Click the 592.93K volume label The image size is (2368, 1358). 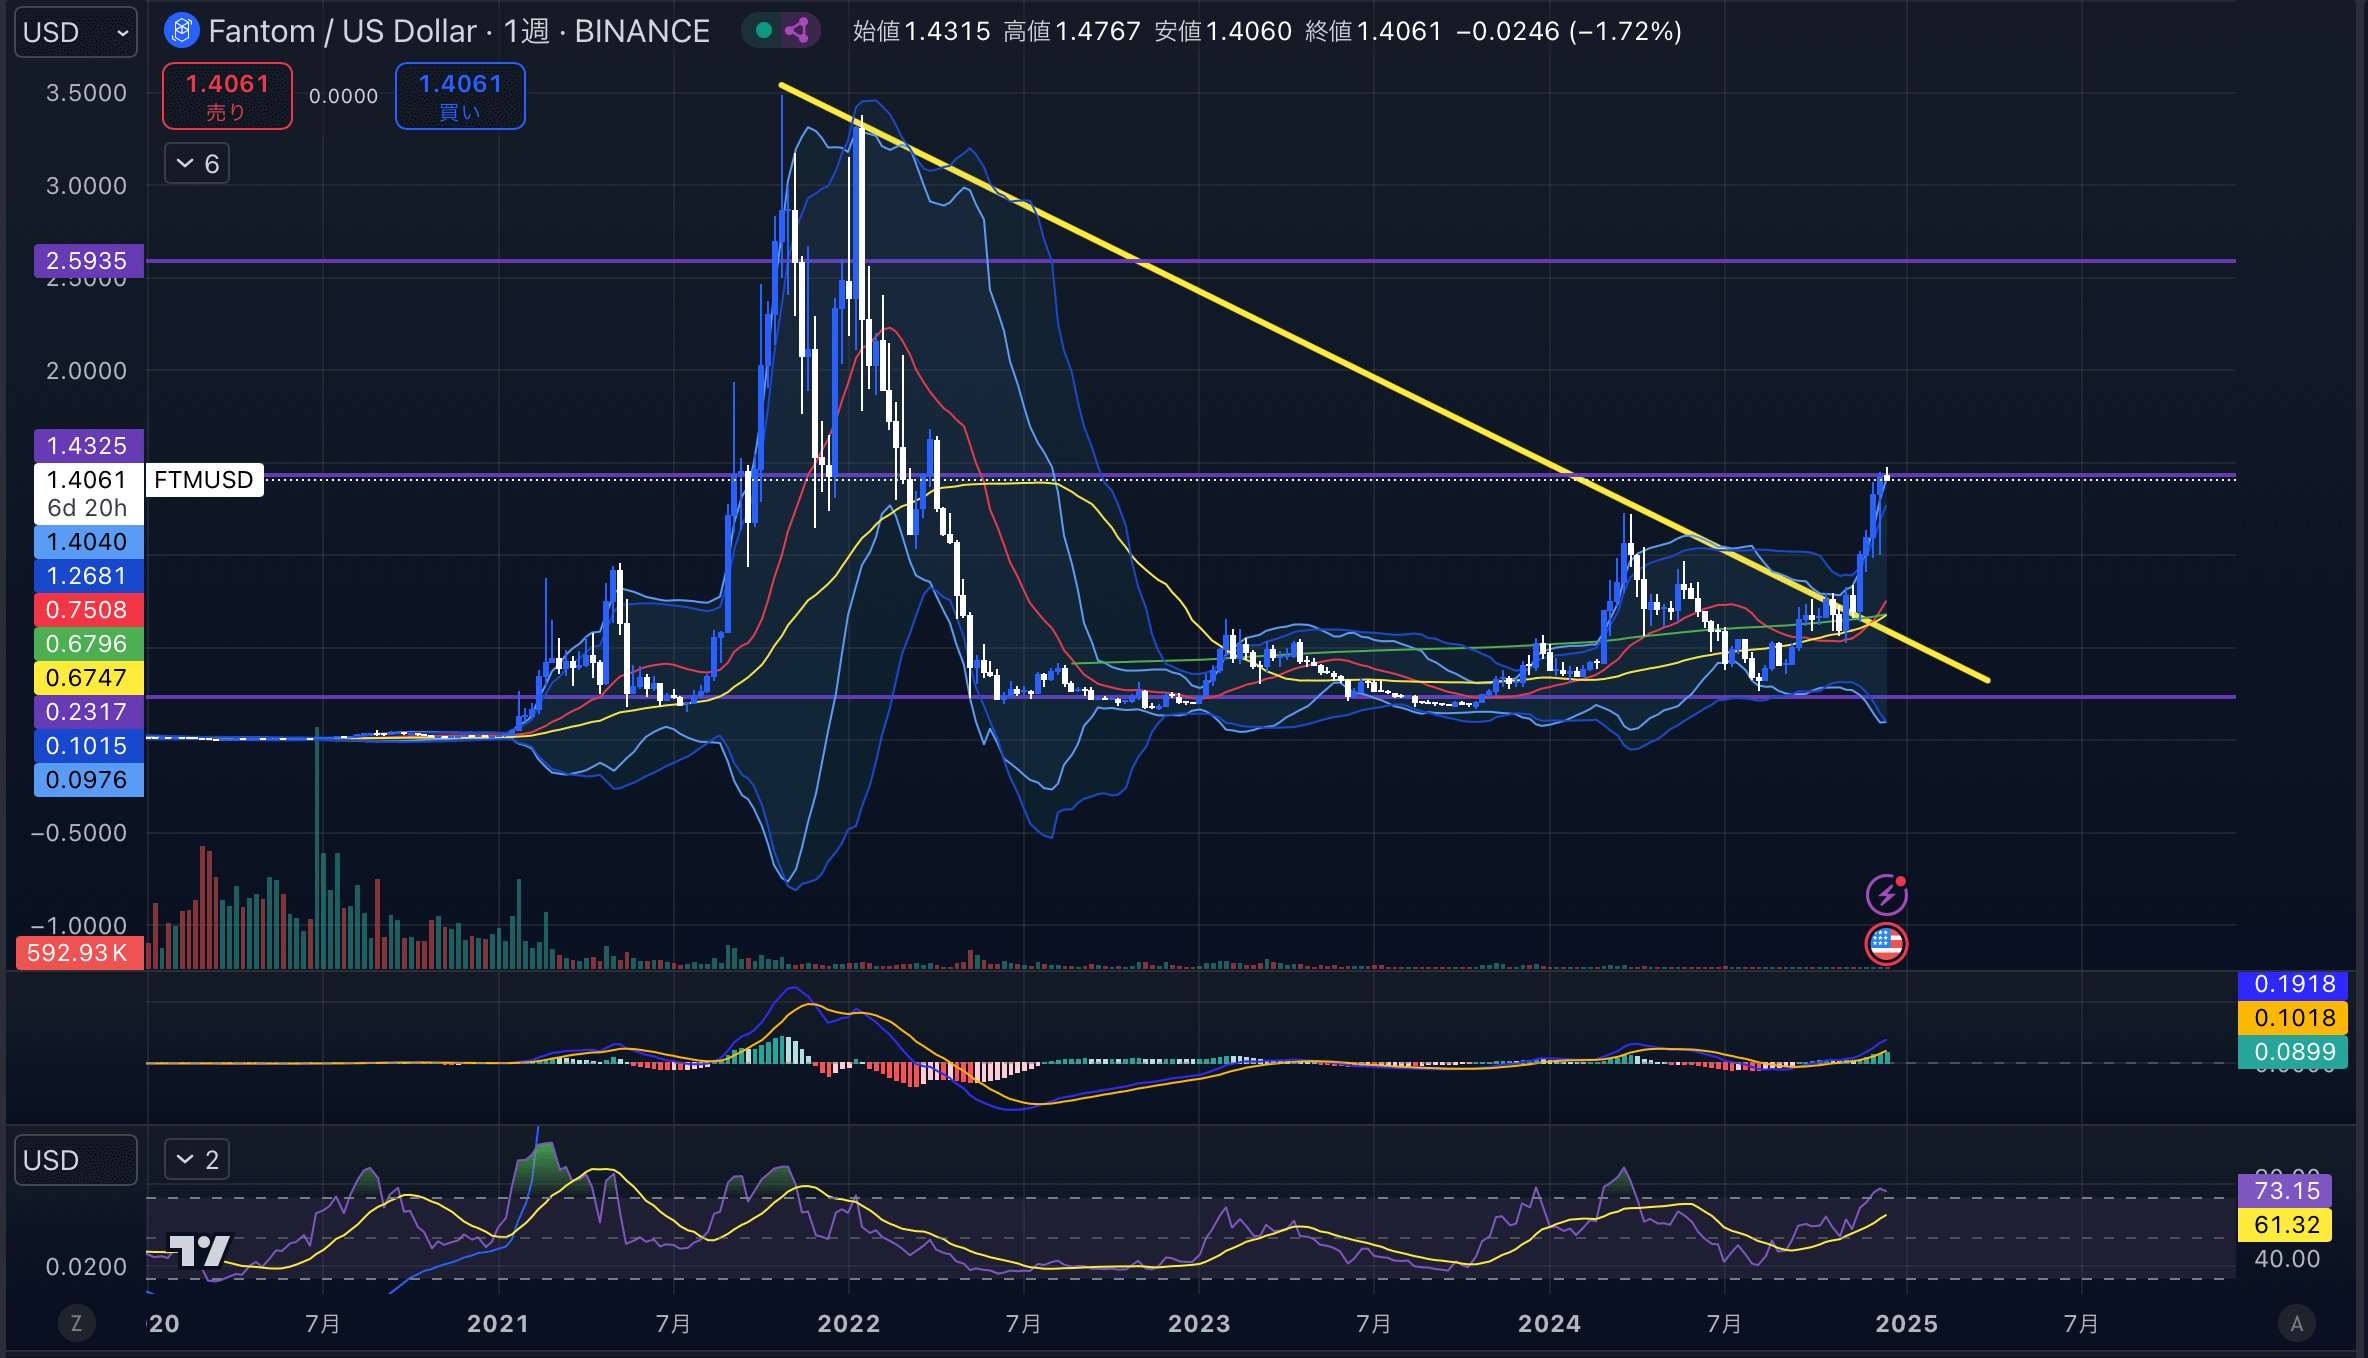(x=79, y=953)
